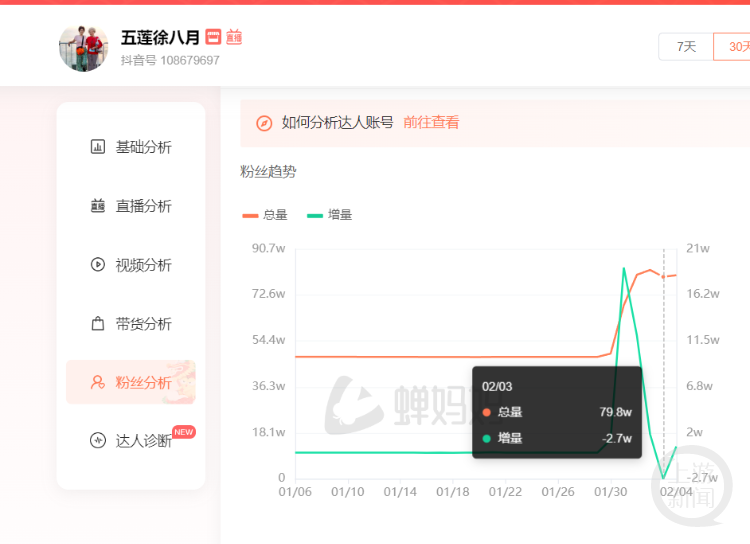Image resolution: width=750 pixels, height=544 pixels.
Task: Click the 达人诊断 label with NEW badge
Action: pyautogui.click(x=143, y=441)
